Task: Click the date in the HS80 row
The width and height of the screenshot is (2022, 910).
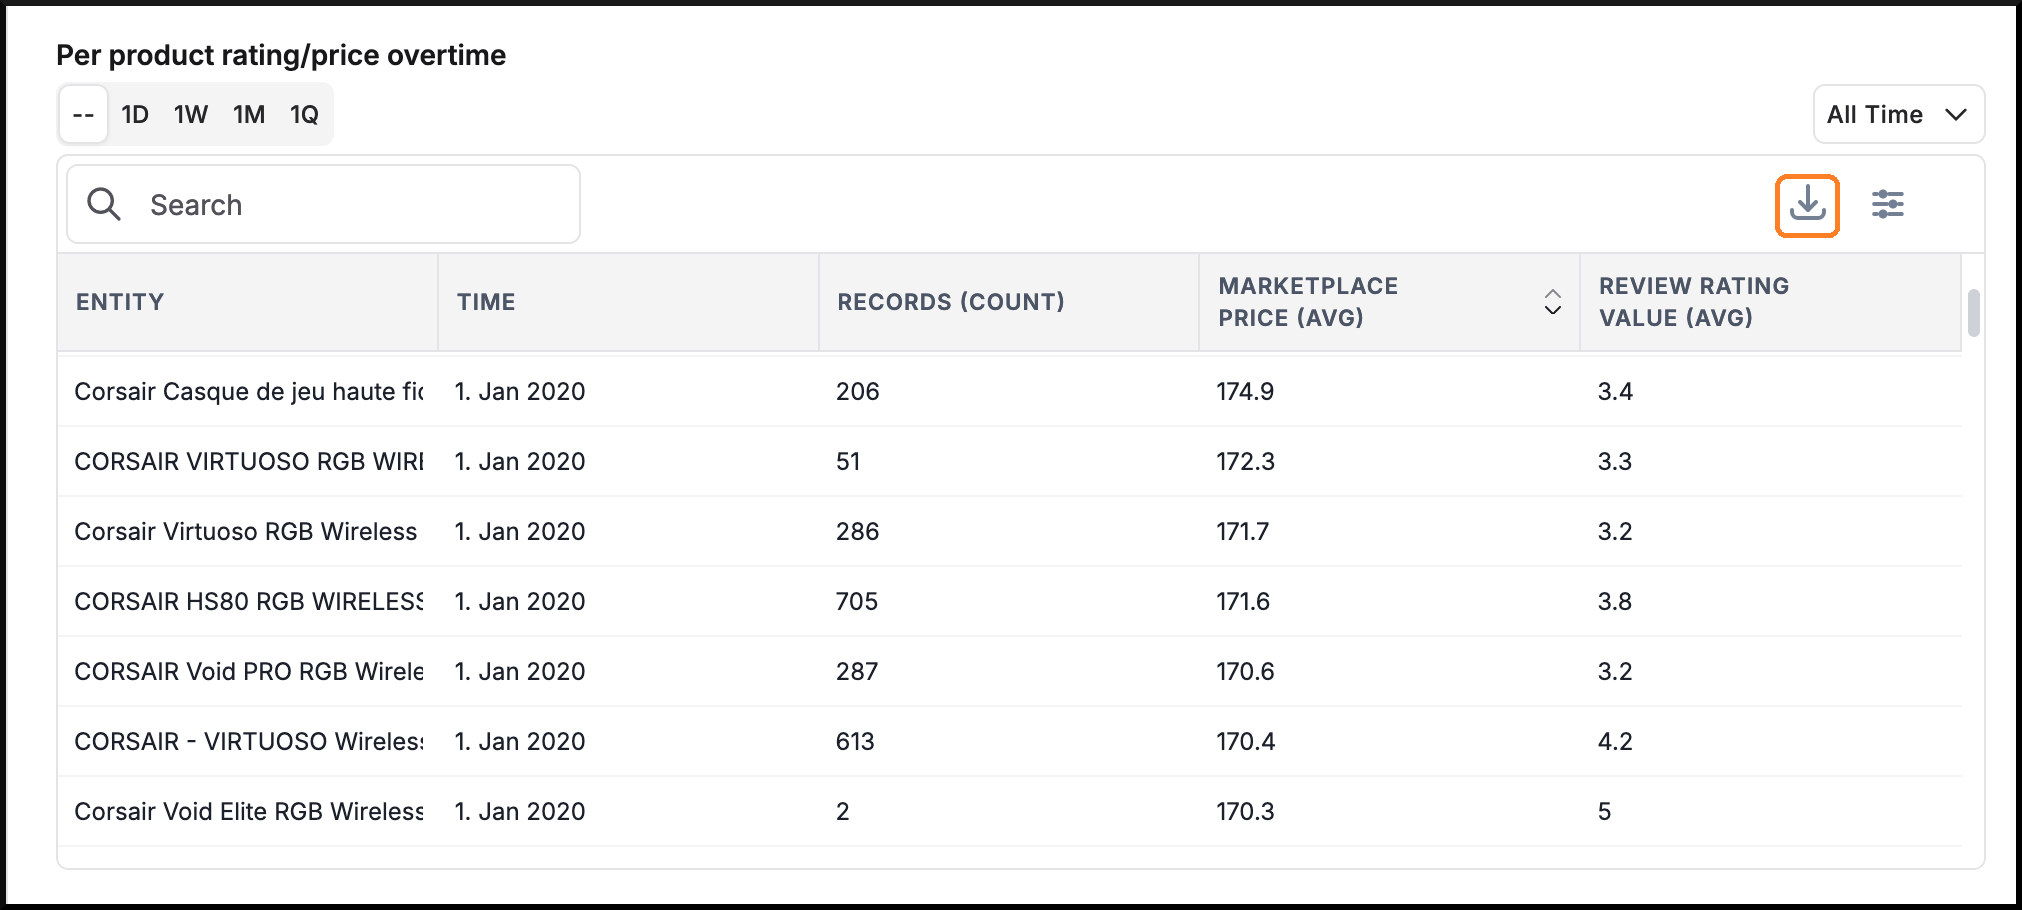Action: [x=520, y=601]
